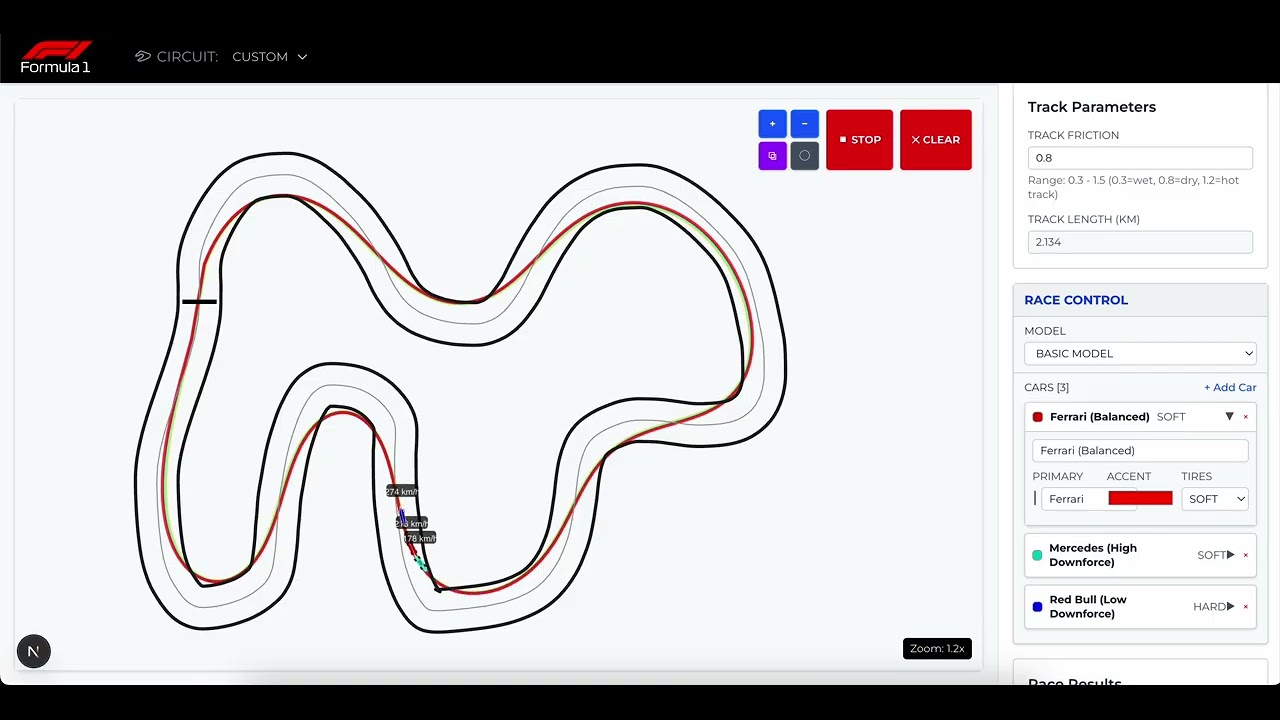Click the Red Bull (Low Downforce) name

point(1088,607)
